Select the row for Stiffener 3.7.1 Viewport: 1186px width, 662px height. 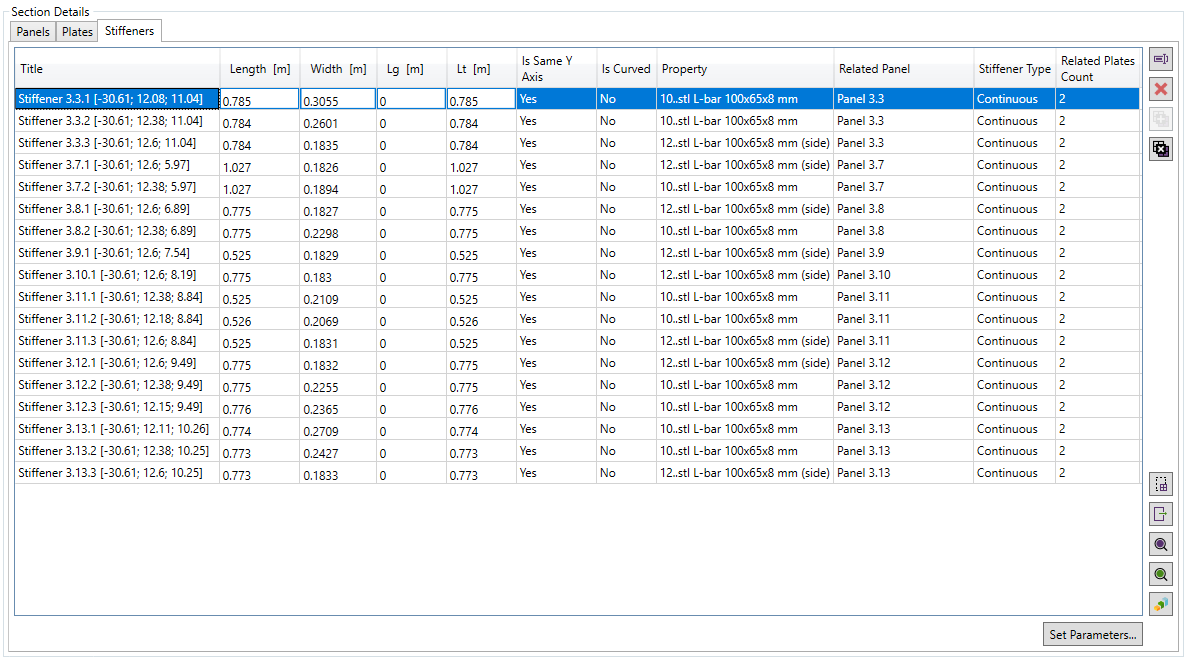click(x=117, y=165)
